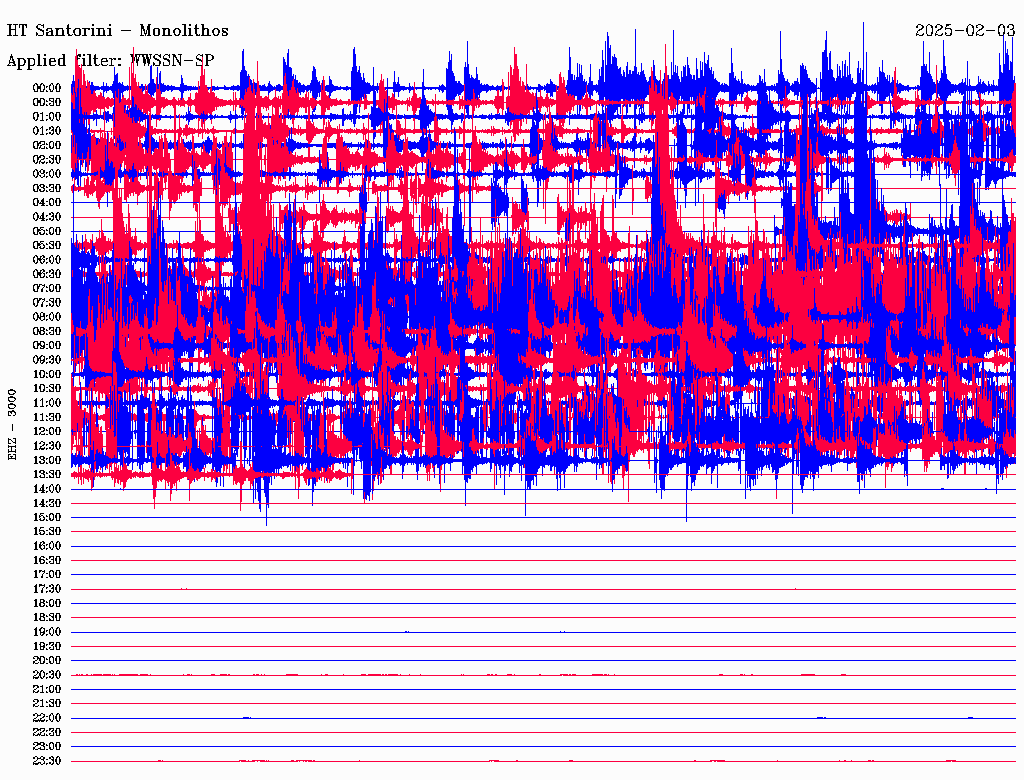This screenshot has width=1024, height=780.
Task: Select the 05:00 time label
Action: click(x=47, y=231)
